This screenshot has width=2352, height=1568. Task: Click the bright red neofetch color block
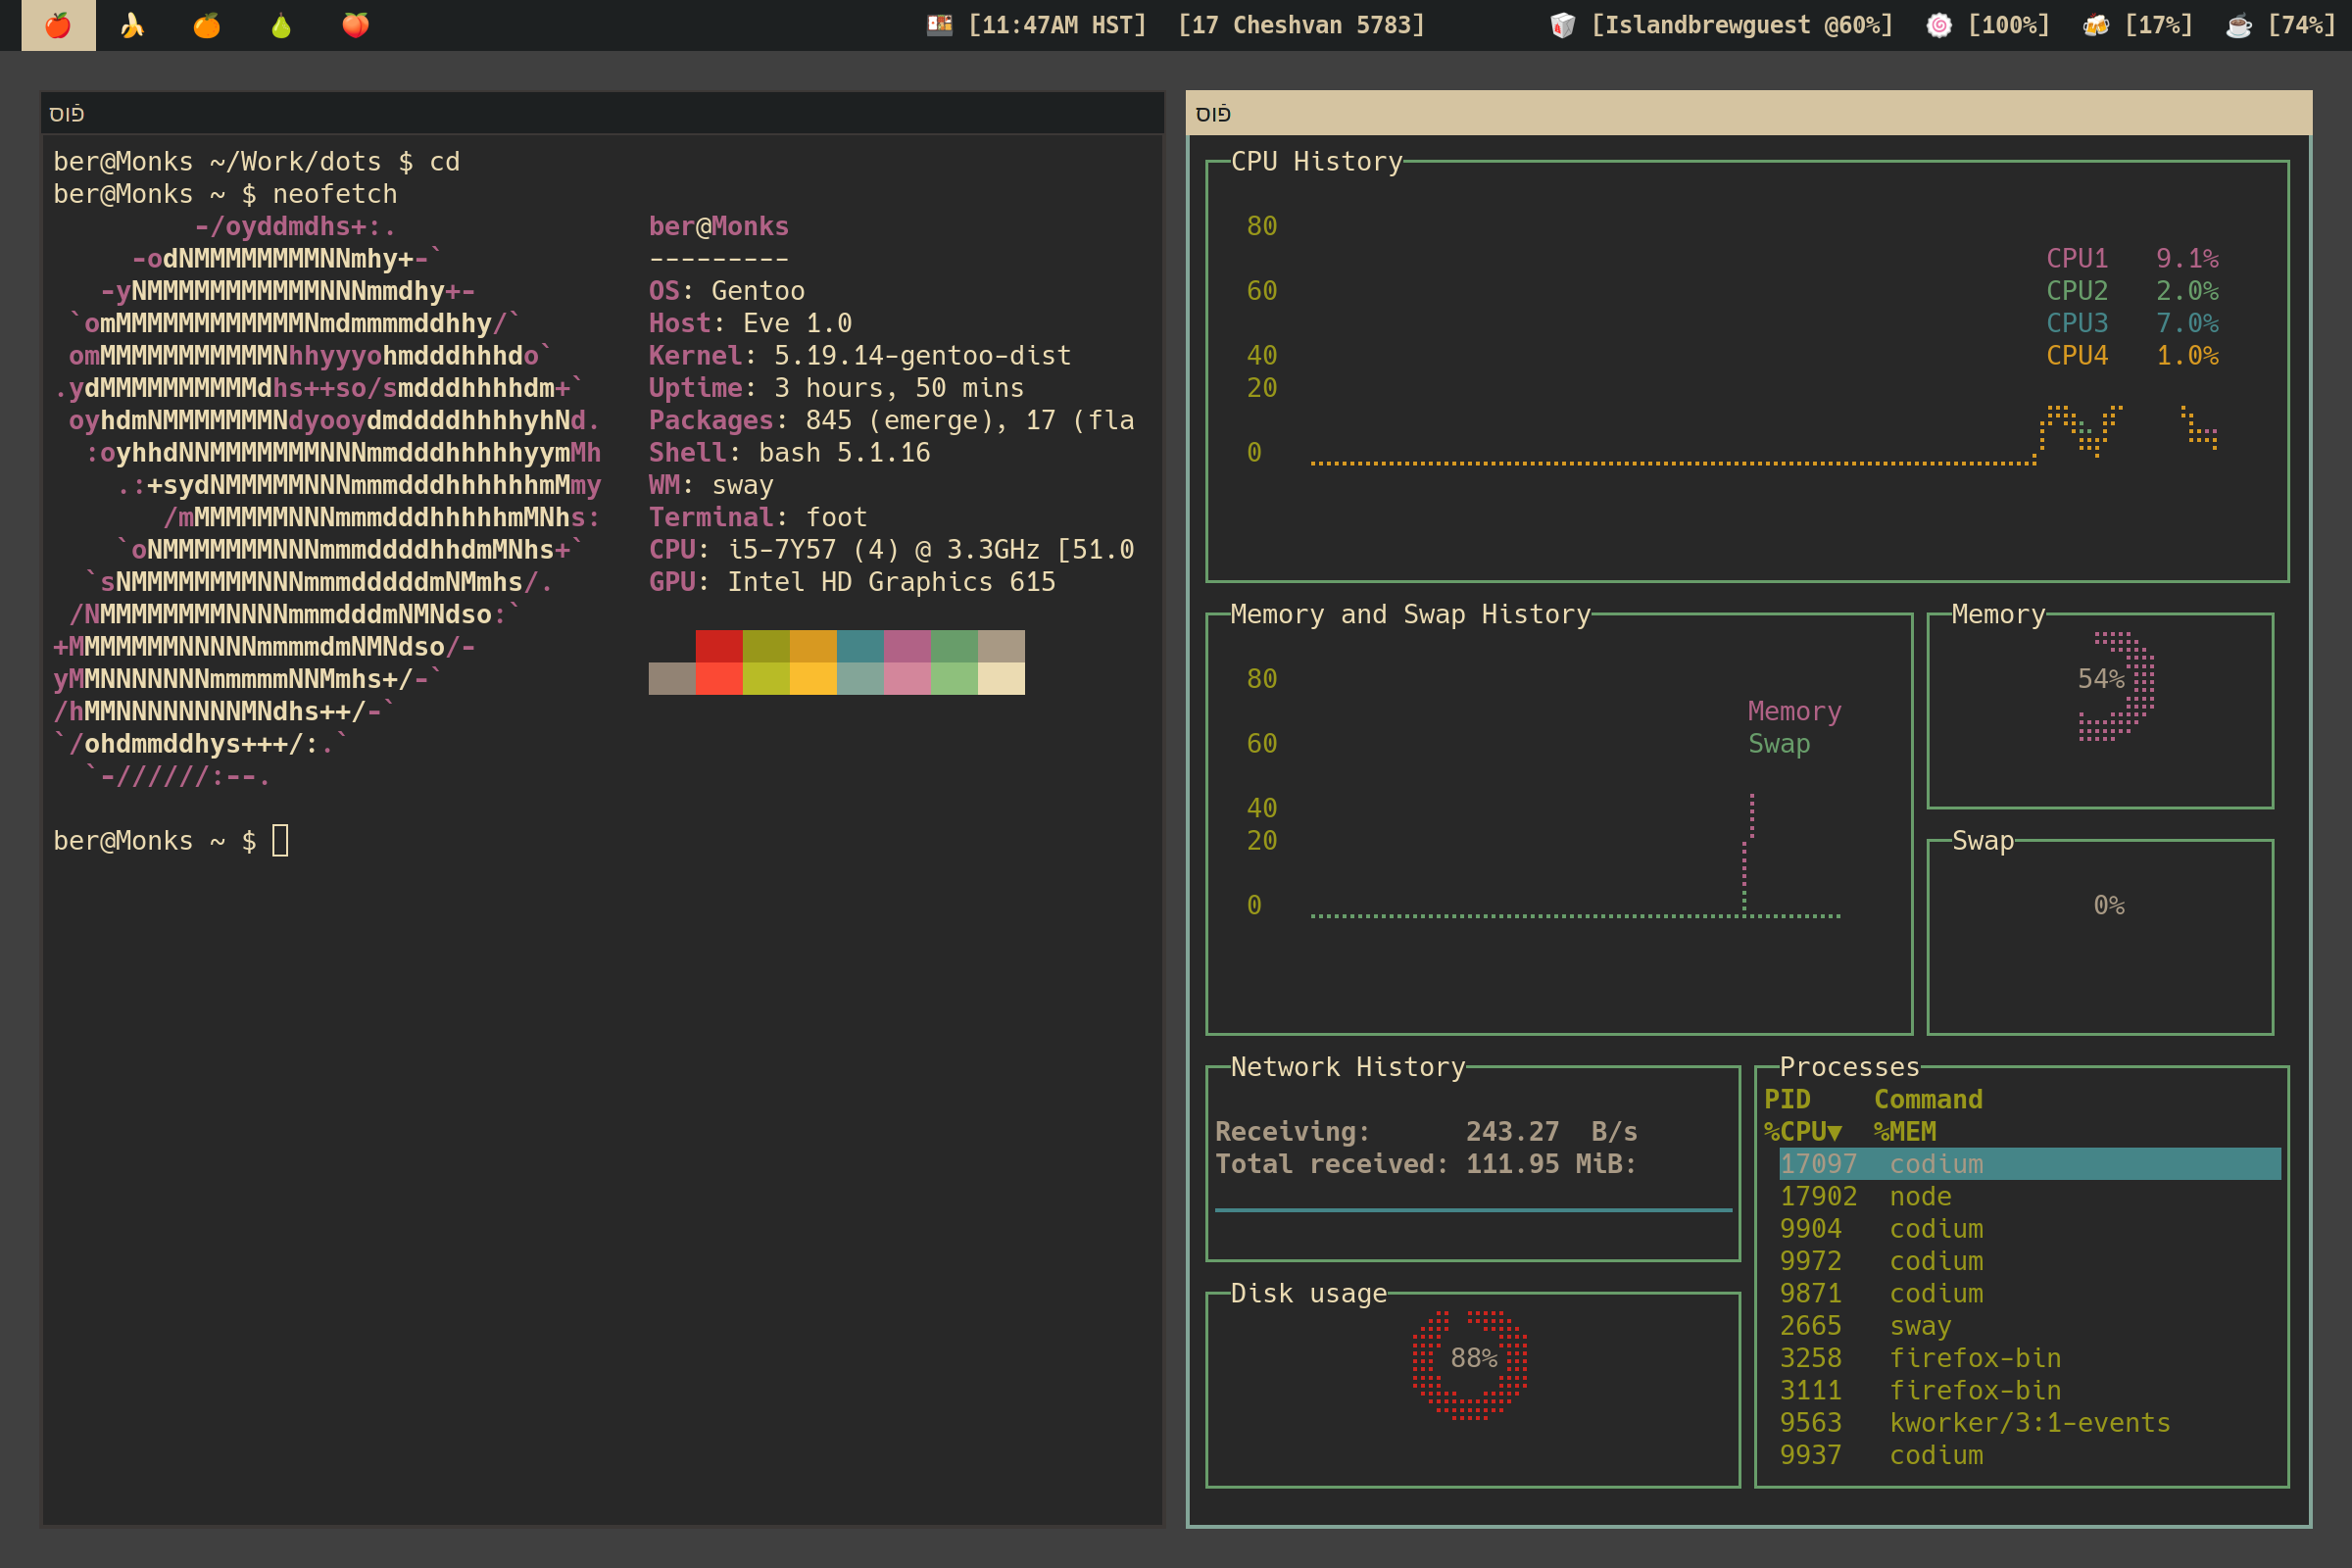pos(719,678)
